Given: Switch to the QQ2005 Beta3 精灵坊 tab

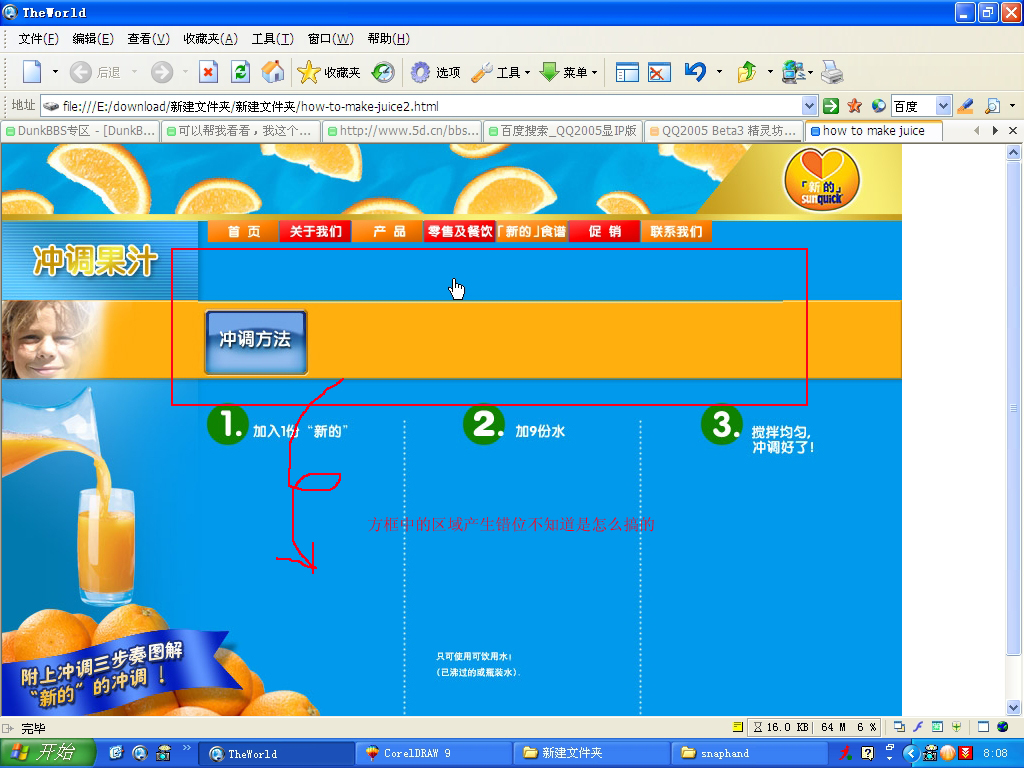Looking at the screenshot, I should 724,131.
